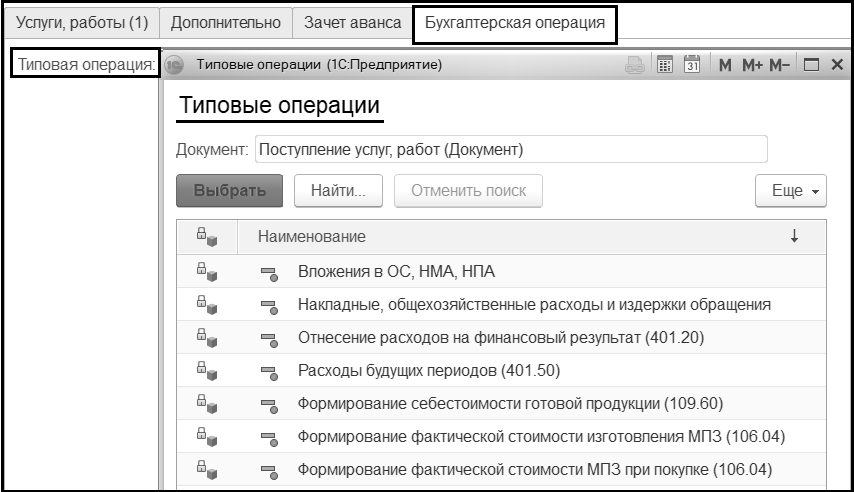854x492 pixels.
Task: Click the 1C logo icon in title bar
Action: [x=175, y=65]
